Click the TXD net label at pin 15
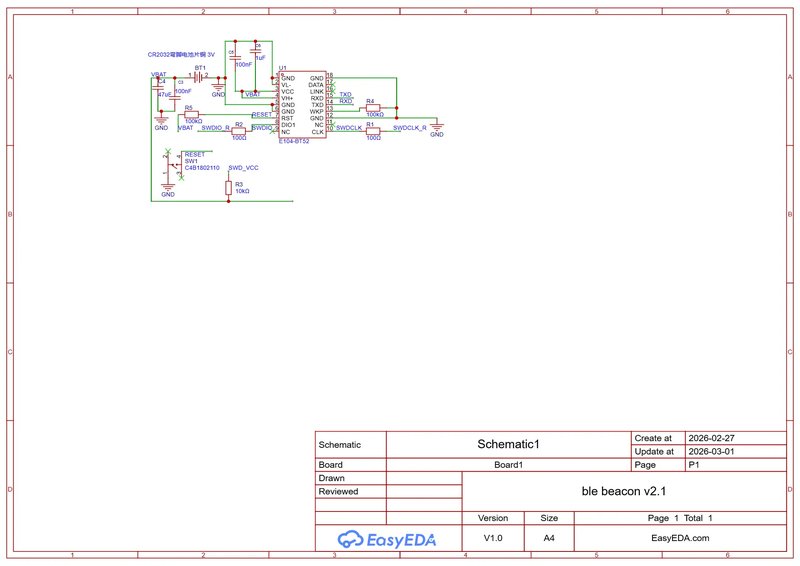 pos(345,94)
